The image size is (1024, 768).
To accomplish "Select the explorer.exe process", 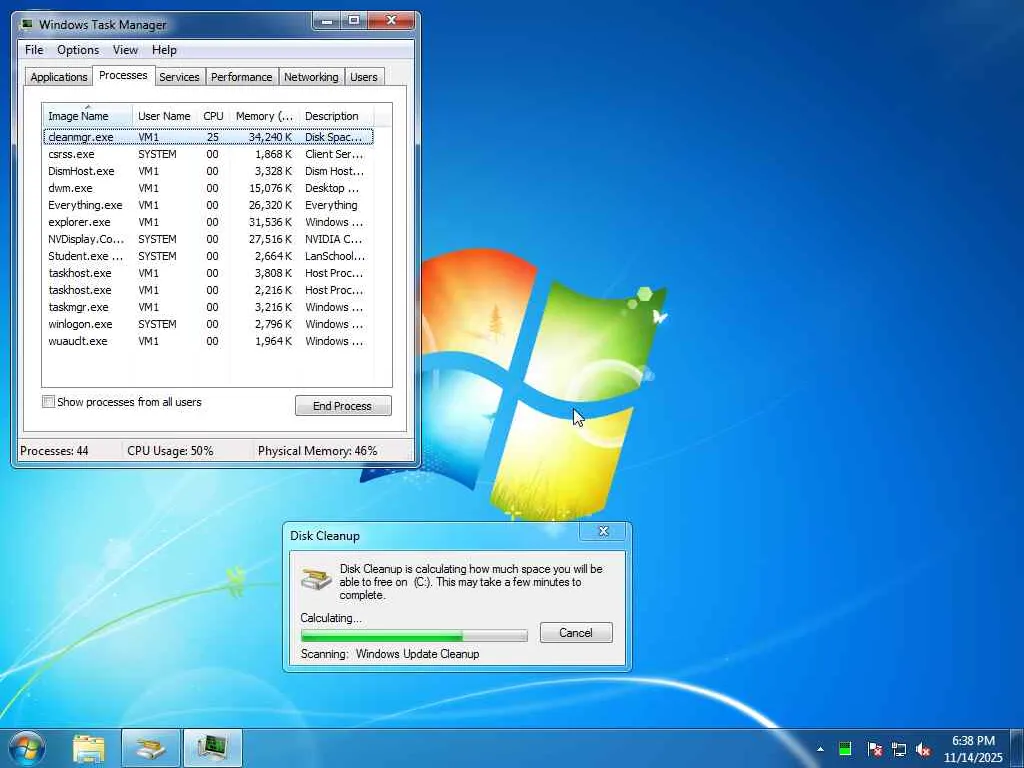I will [x=208, y=222].
